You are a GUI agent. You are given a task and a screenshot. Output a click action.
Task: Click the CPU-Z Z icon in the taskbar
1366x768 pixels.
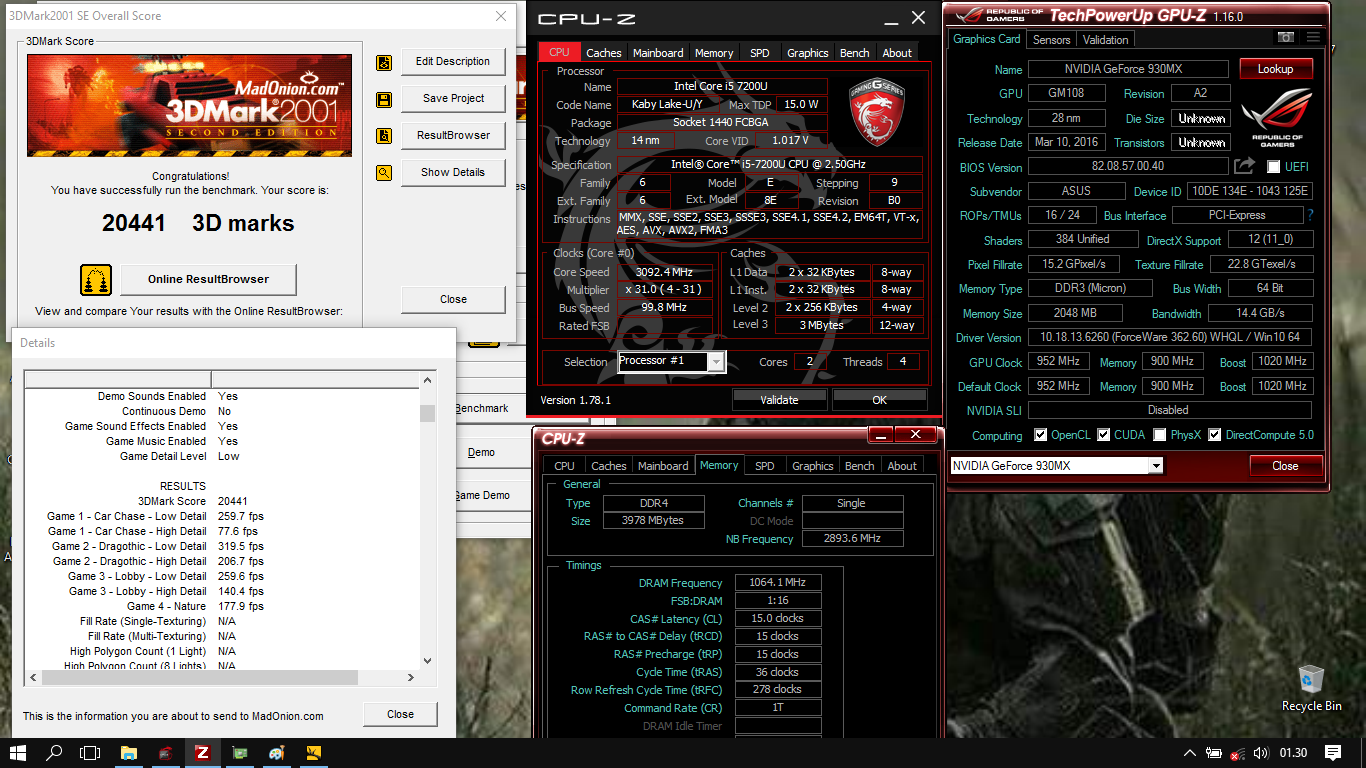pyautogui.click(x=202, y=752)
